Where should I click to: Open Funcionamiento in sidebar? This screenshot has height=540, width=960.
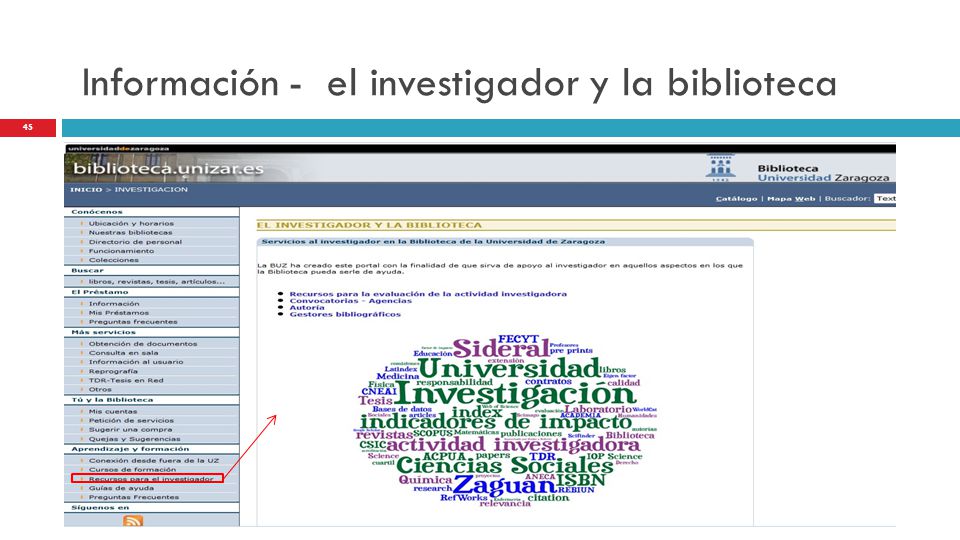(121, 251)
